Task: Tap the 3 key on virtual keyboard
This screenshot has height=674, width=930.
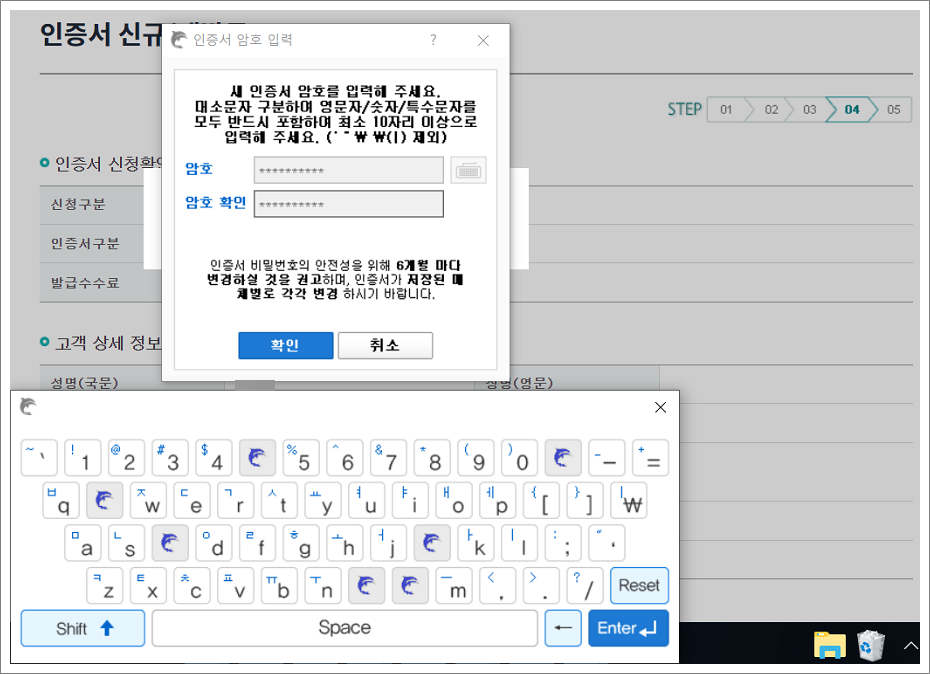Action: coord(170,457)
